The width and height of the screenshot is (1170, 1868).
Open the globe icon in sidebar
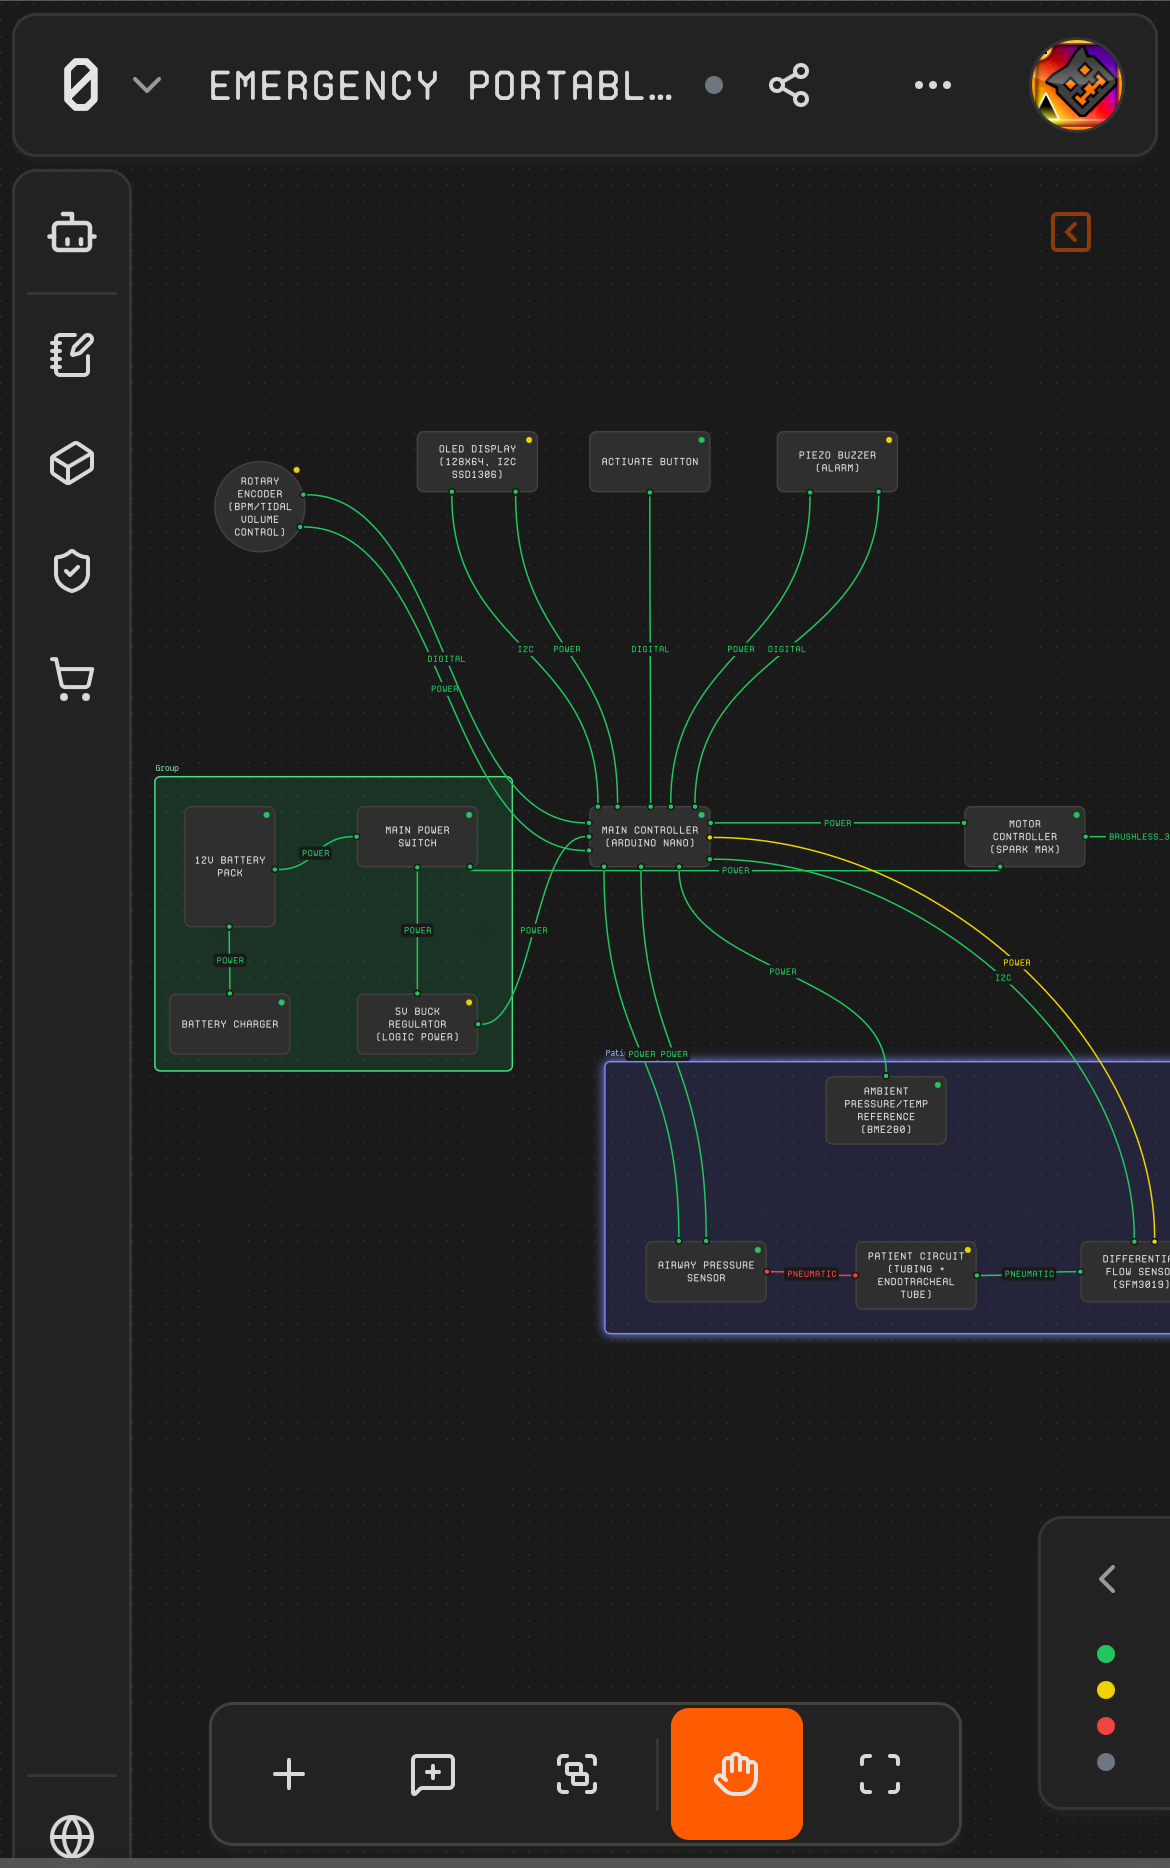72,1837
